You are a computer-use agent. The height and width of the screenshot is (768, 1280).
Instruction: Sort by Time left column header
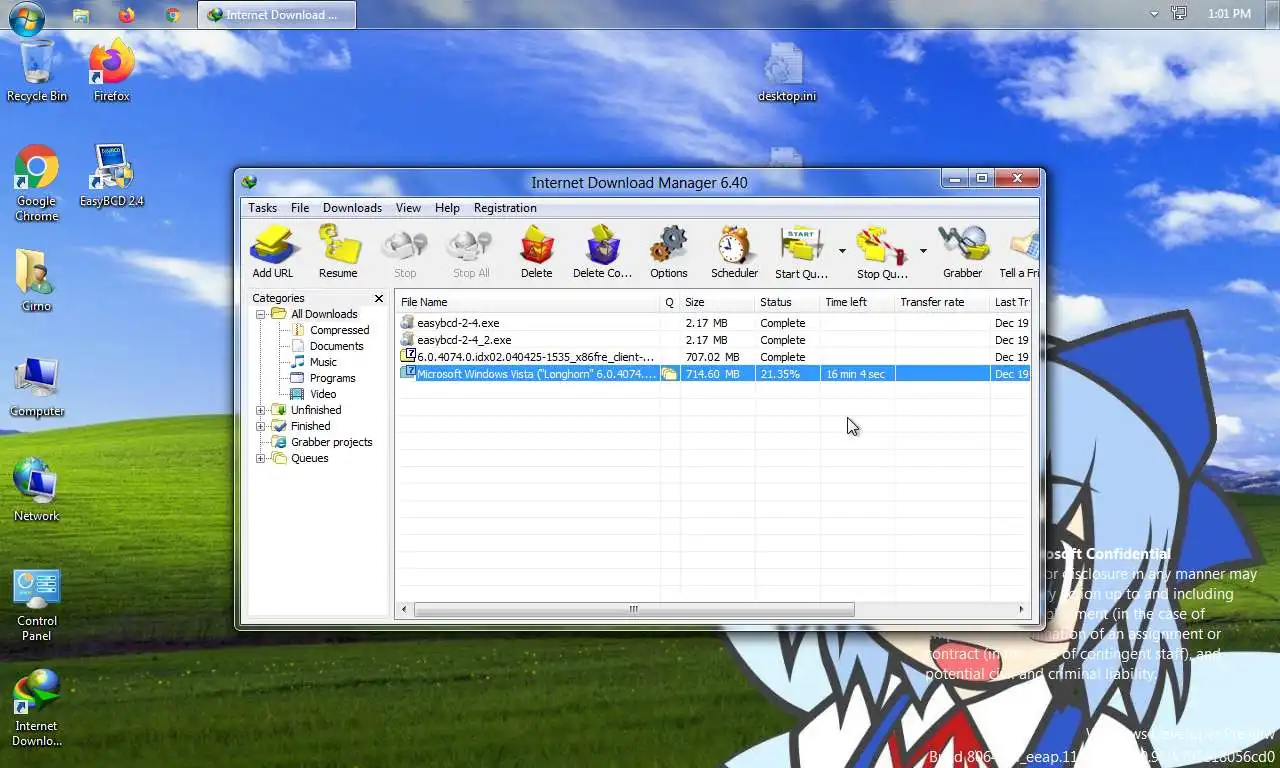point(857,302)
